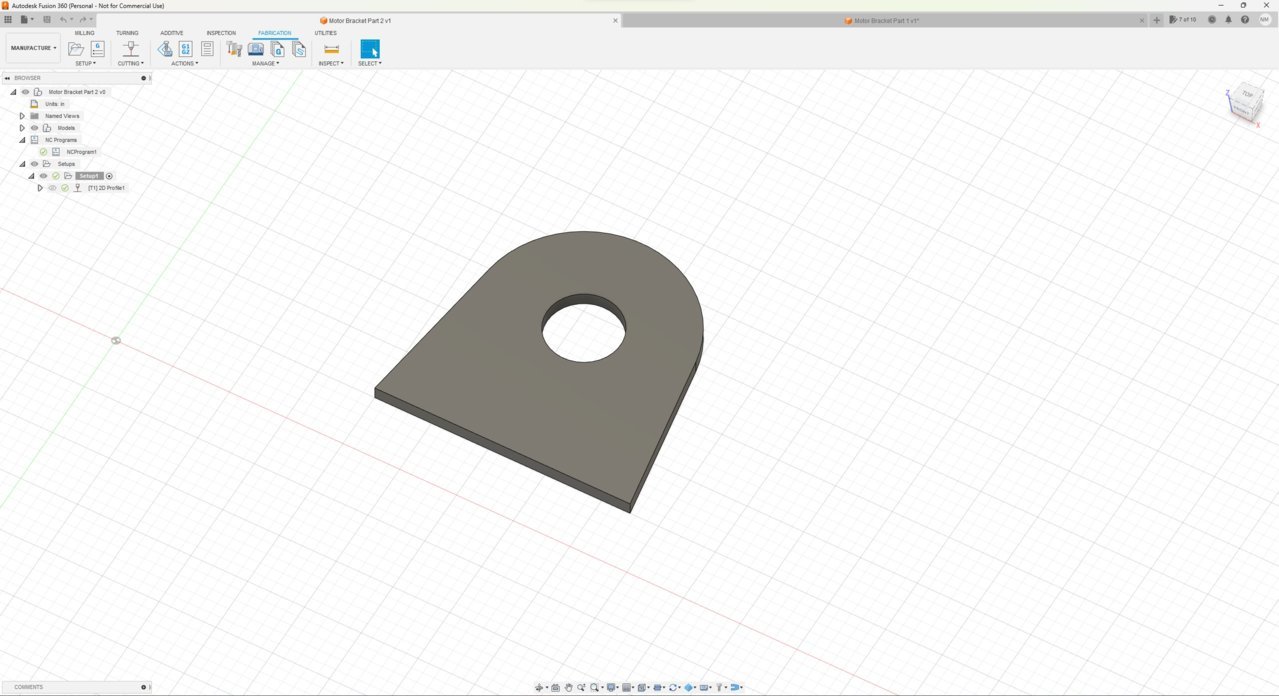Open the AM user account menu

[1265, 19]
